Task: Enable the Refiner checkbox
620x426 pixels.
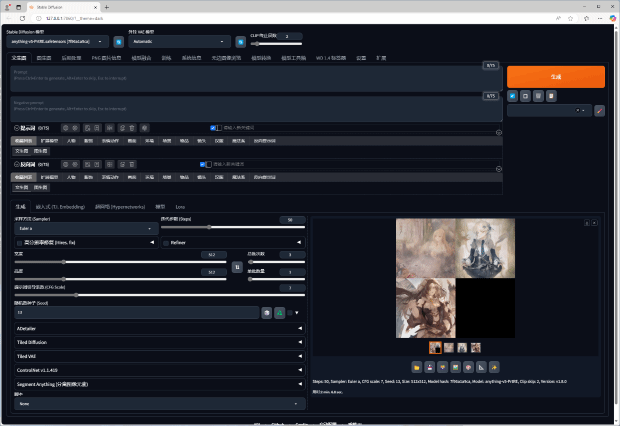Action: tap(166, 243)
